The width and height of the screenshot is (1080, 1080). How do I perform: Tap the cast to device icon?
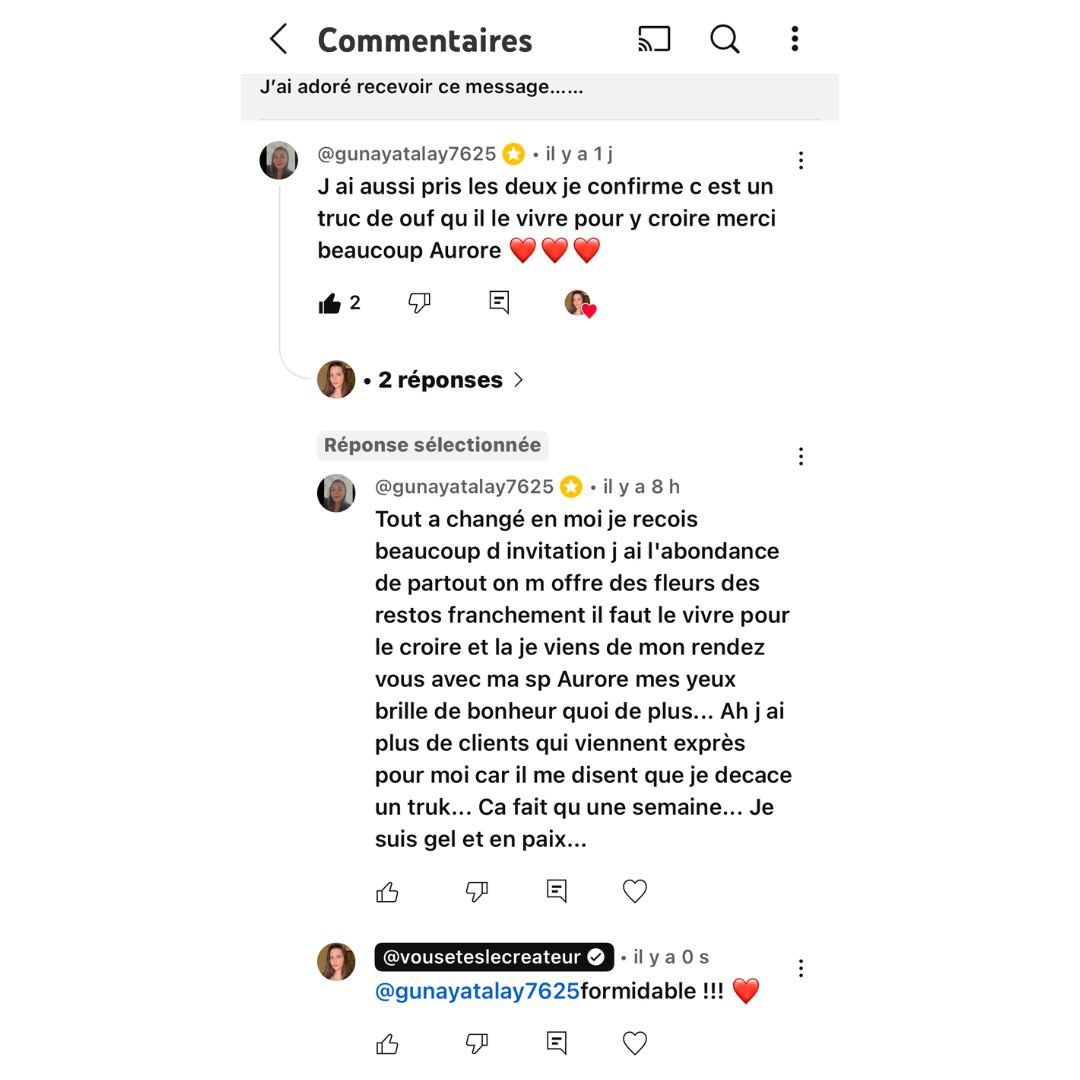(654, 39)
